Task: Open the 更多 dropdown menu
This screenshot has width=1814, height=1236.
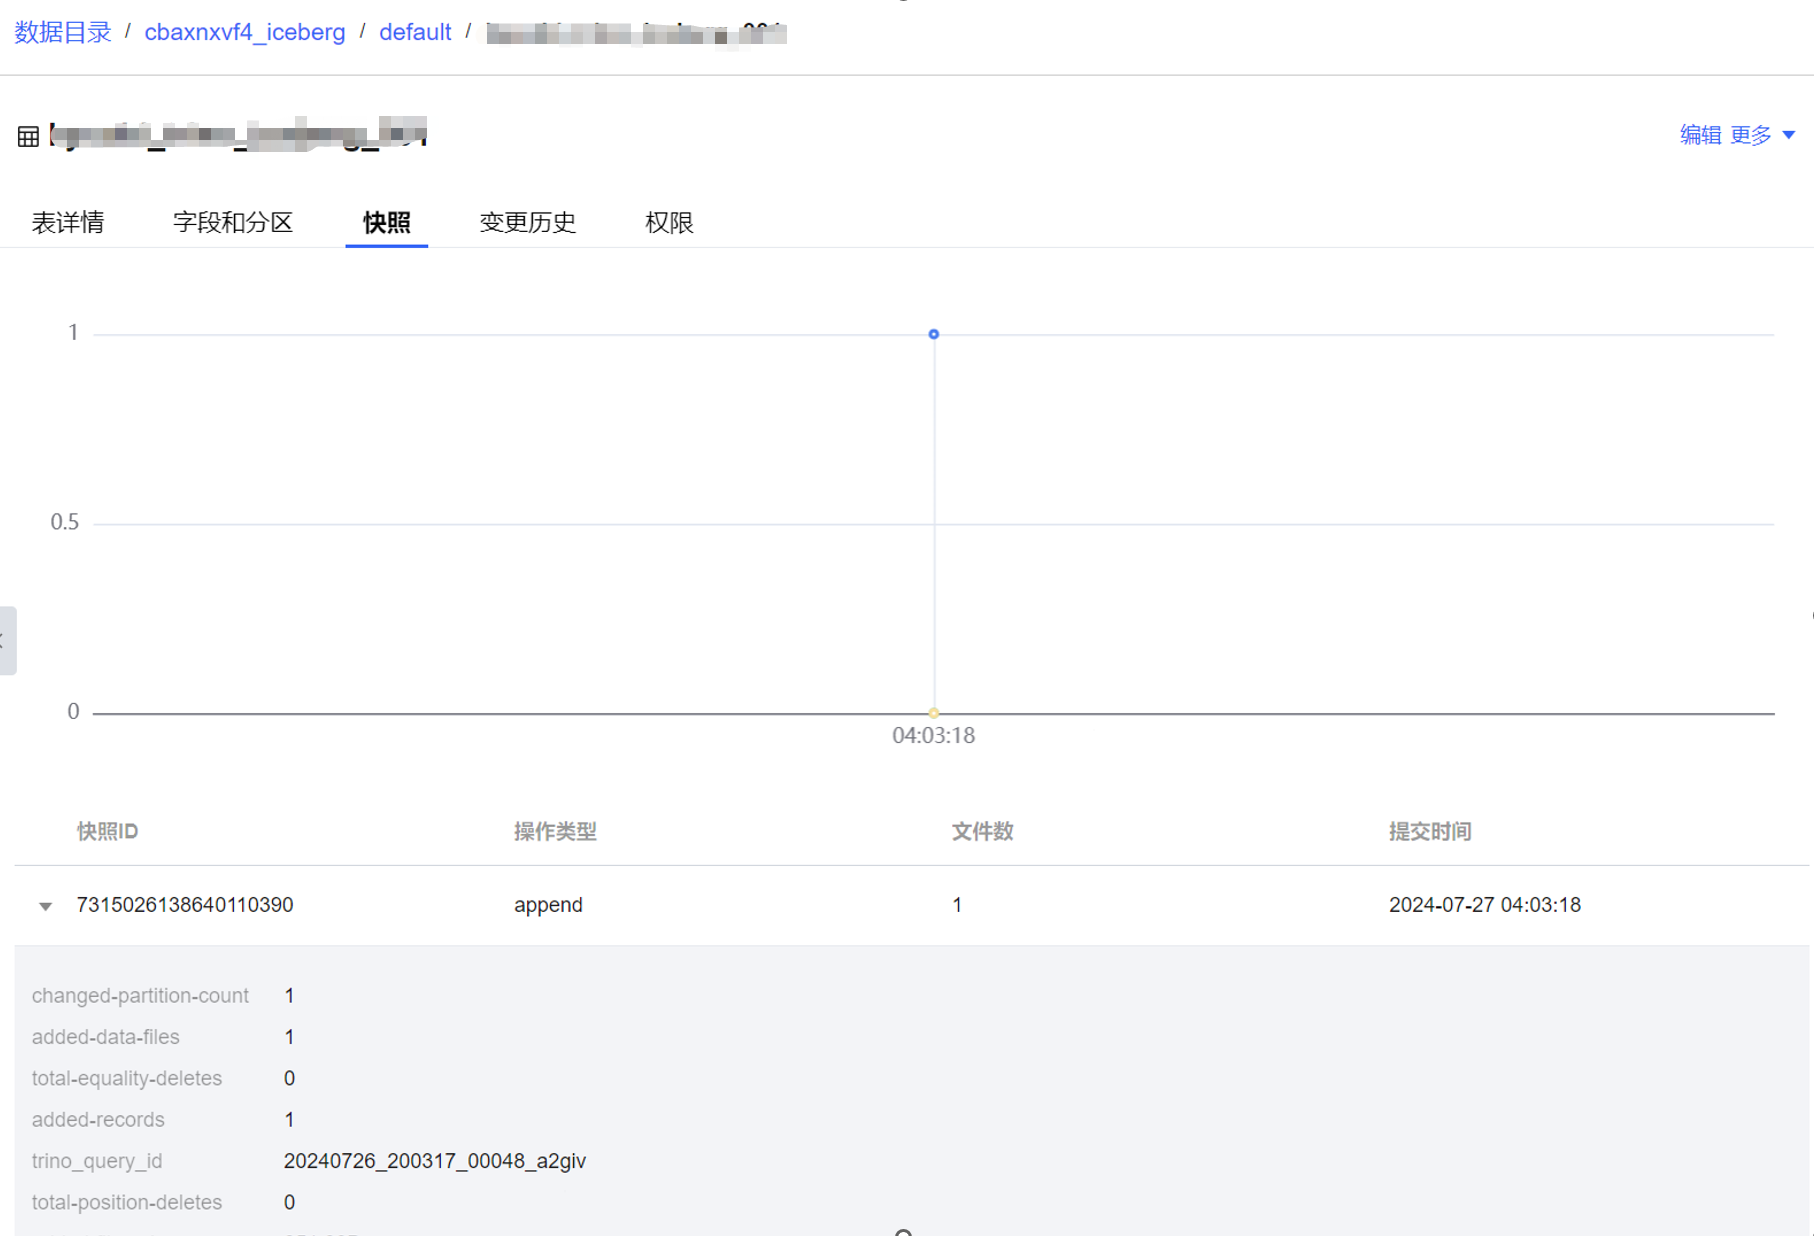Action: (x=1762, y=135)
